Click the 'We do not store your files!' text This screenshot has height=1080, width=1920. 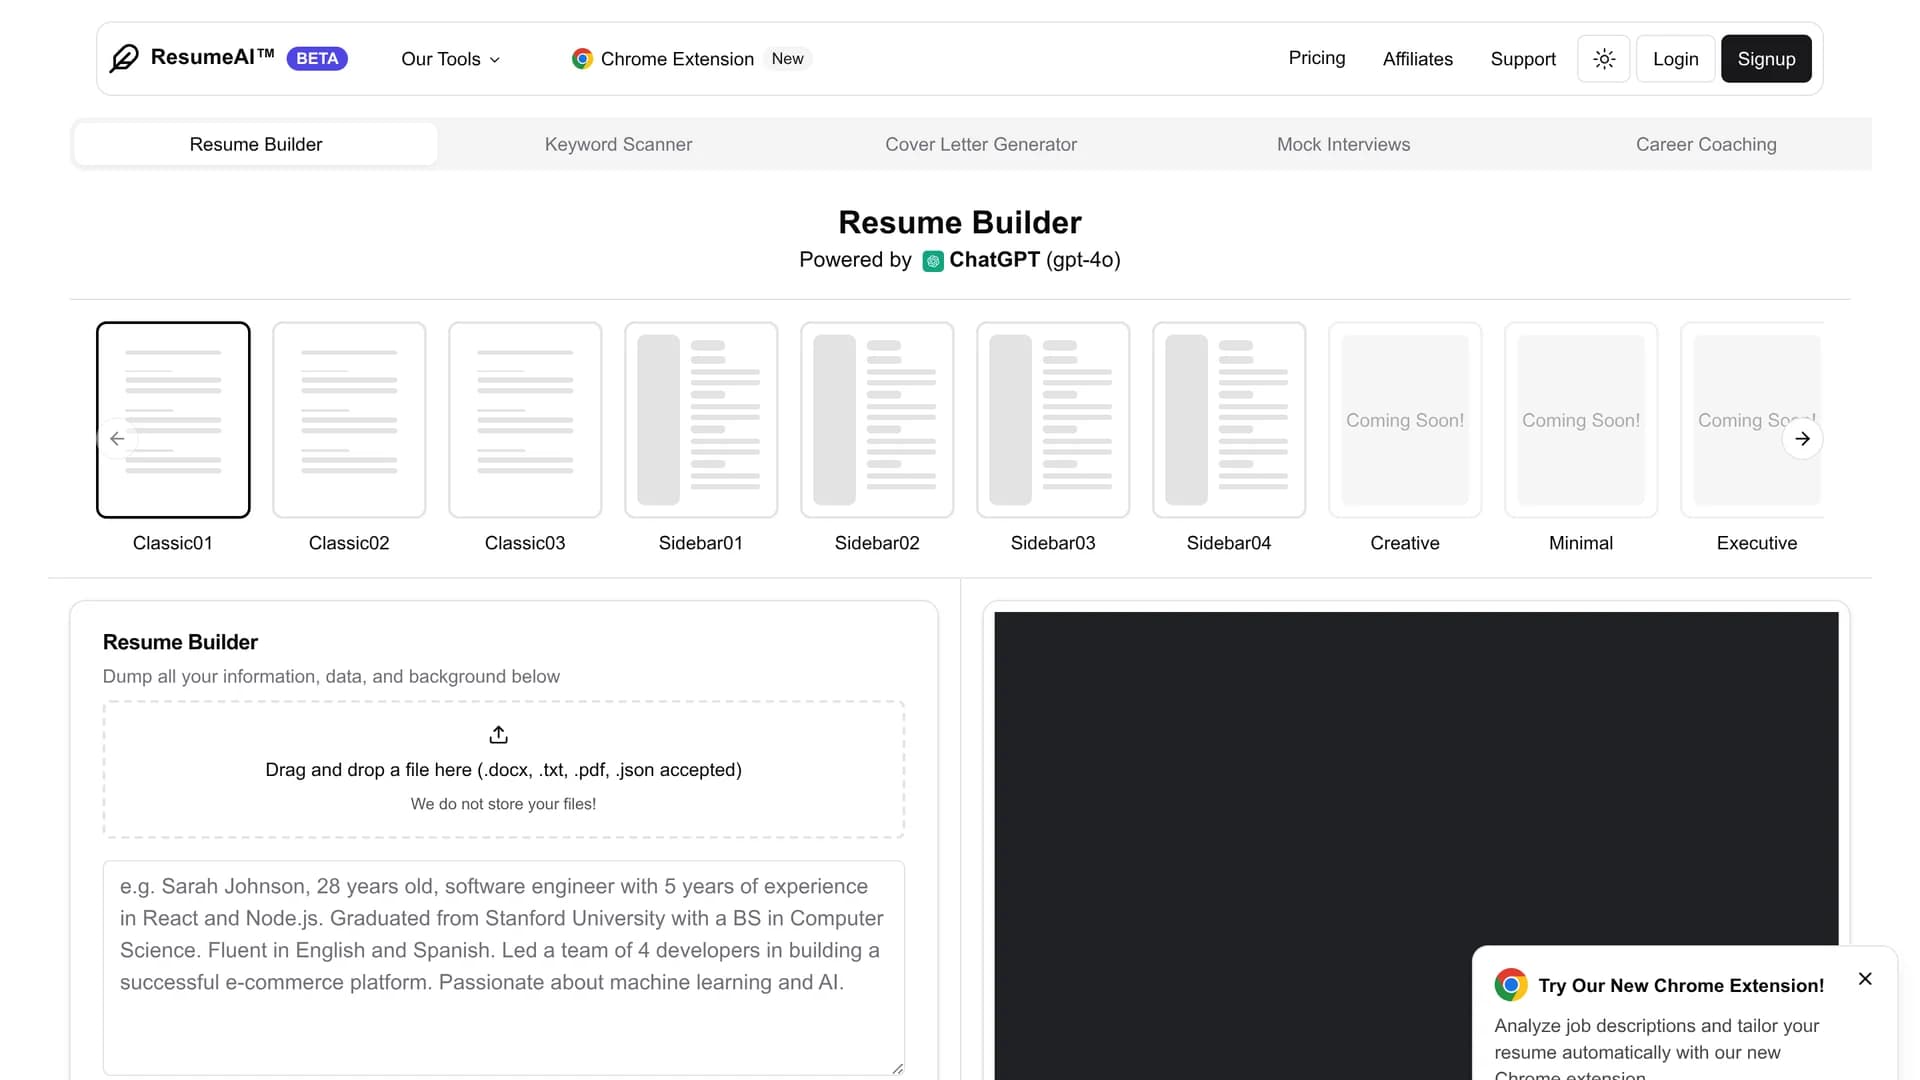(503, 804)
